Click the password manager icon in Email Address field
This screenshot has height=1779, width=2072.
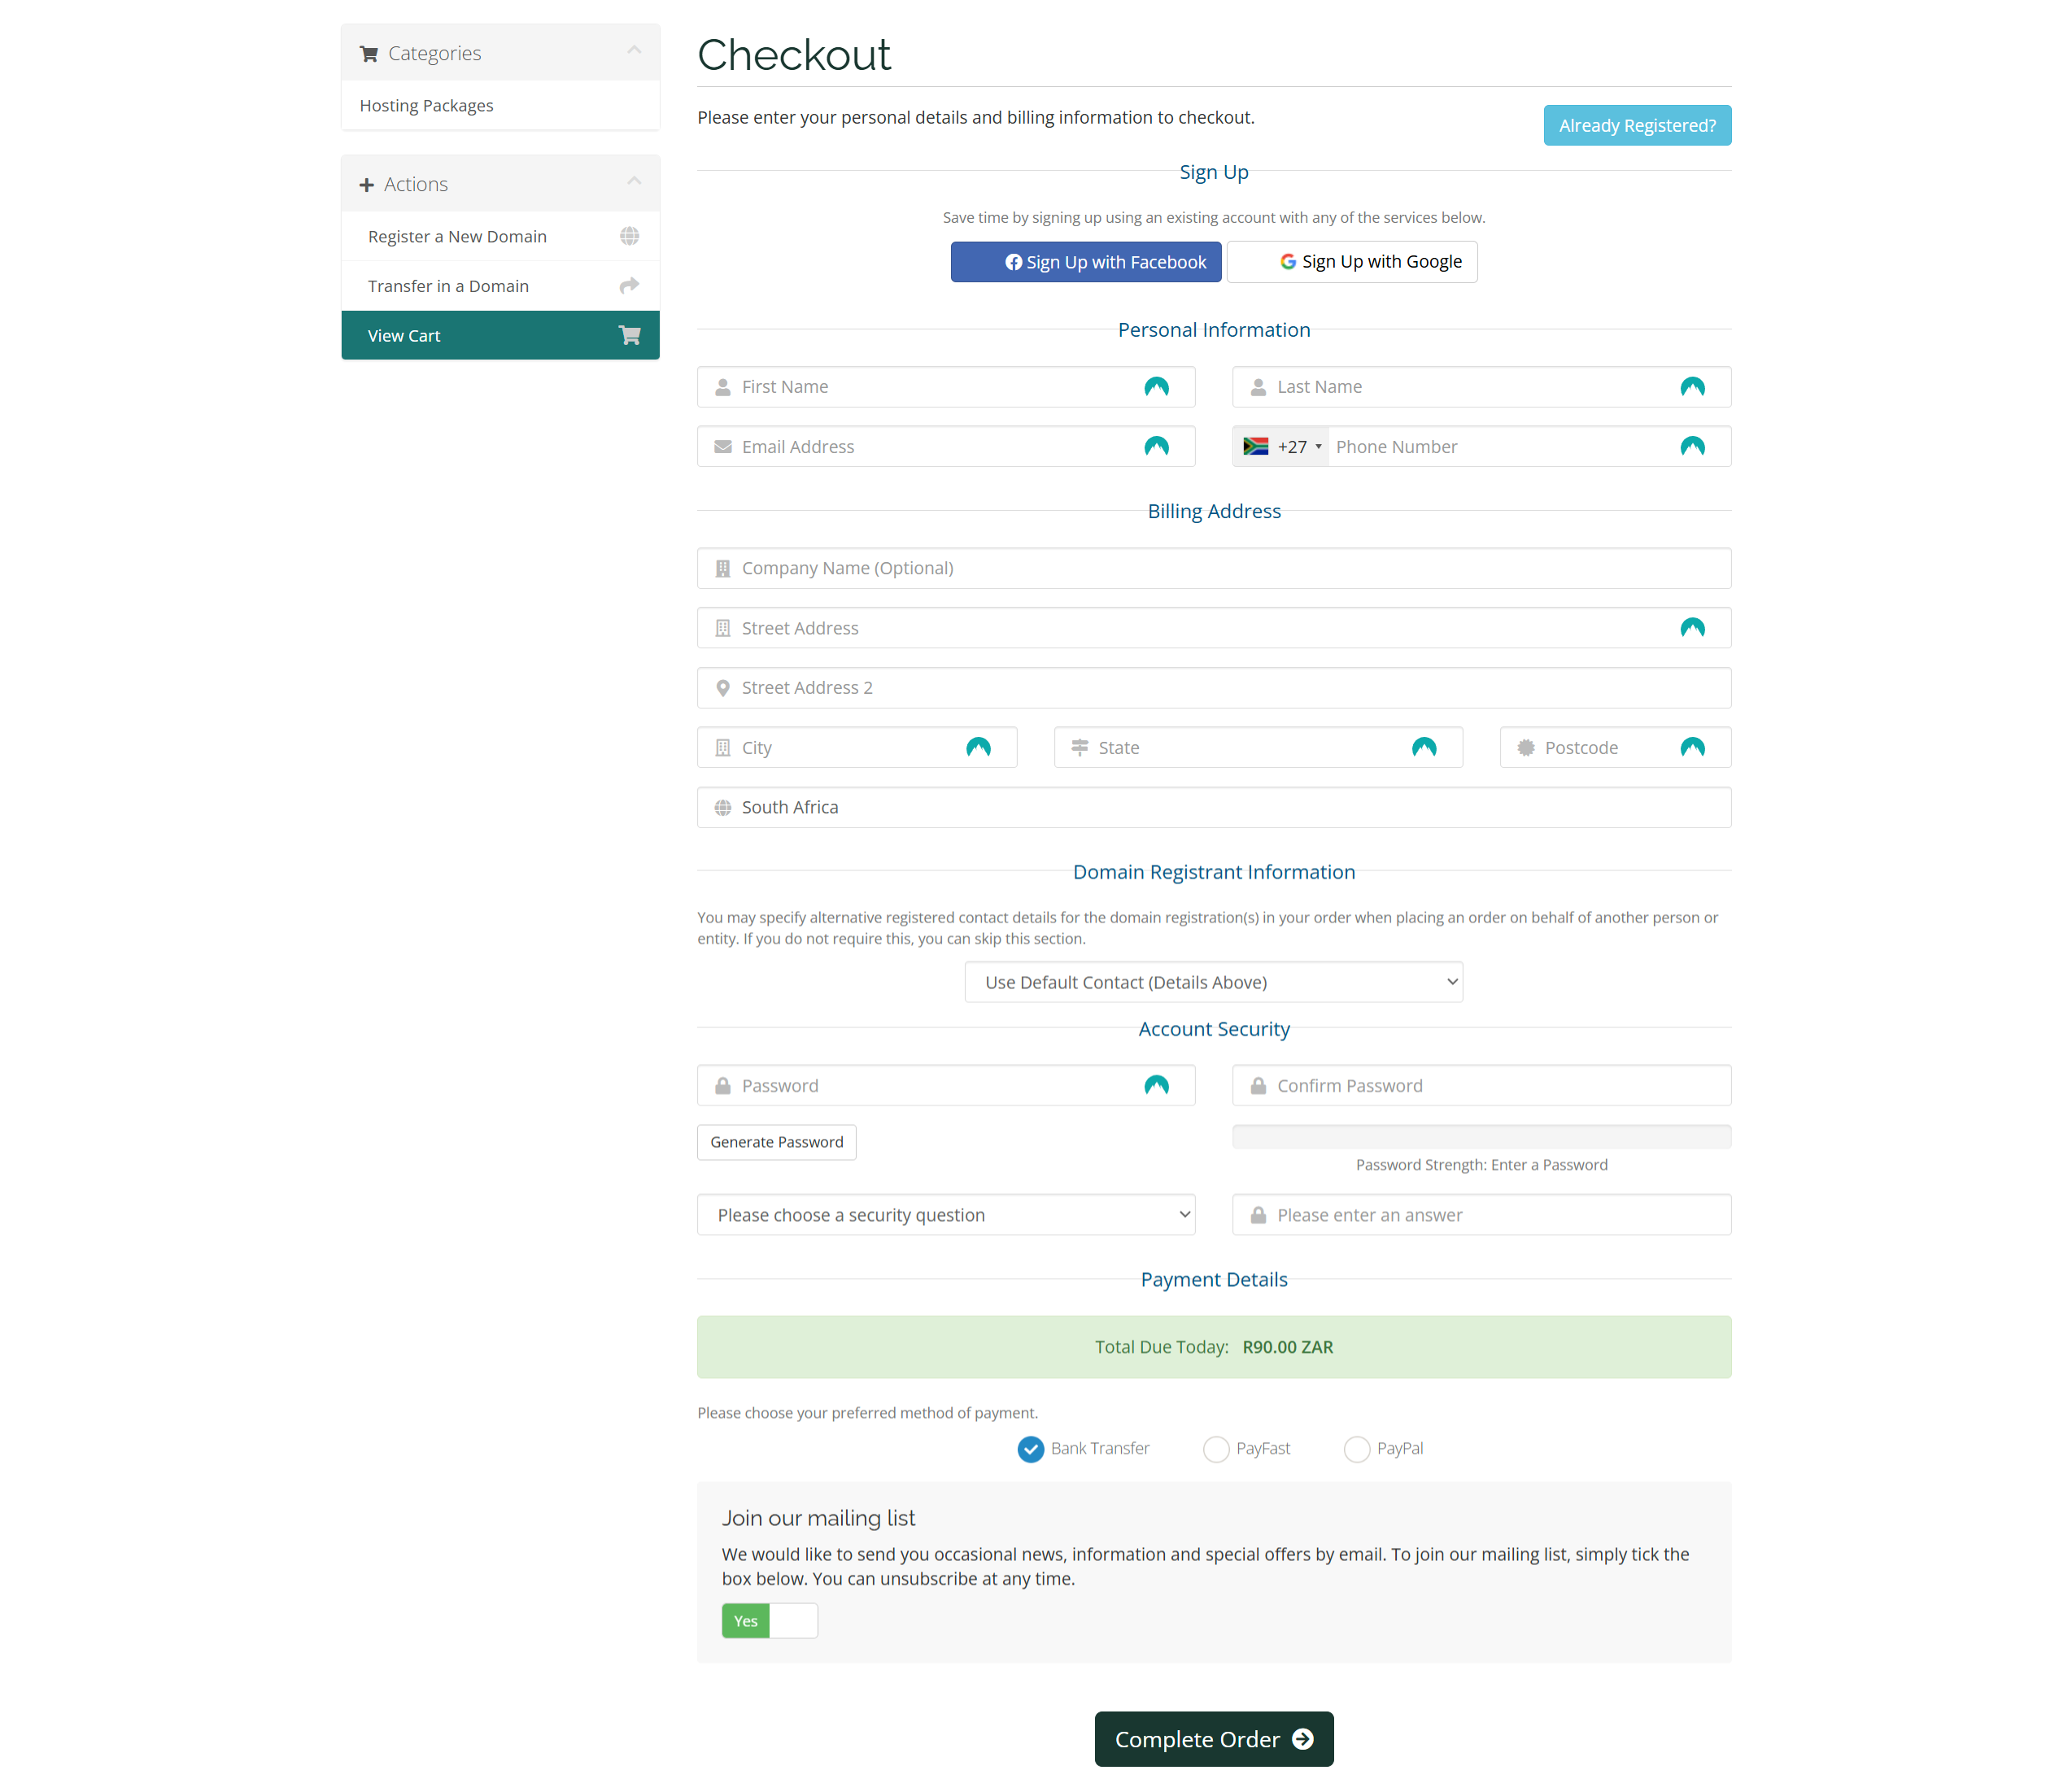1156,446
